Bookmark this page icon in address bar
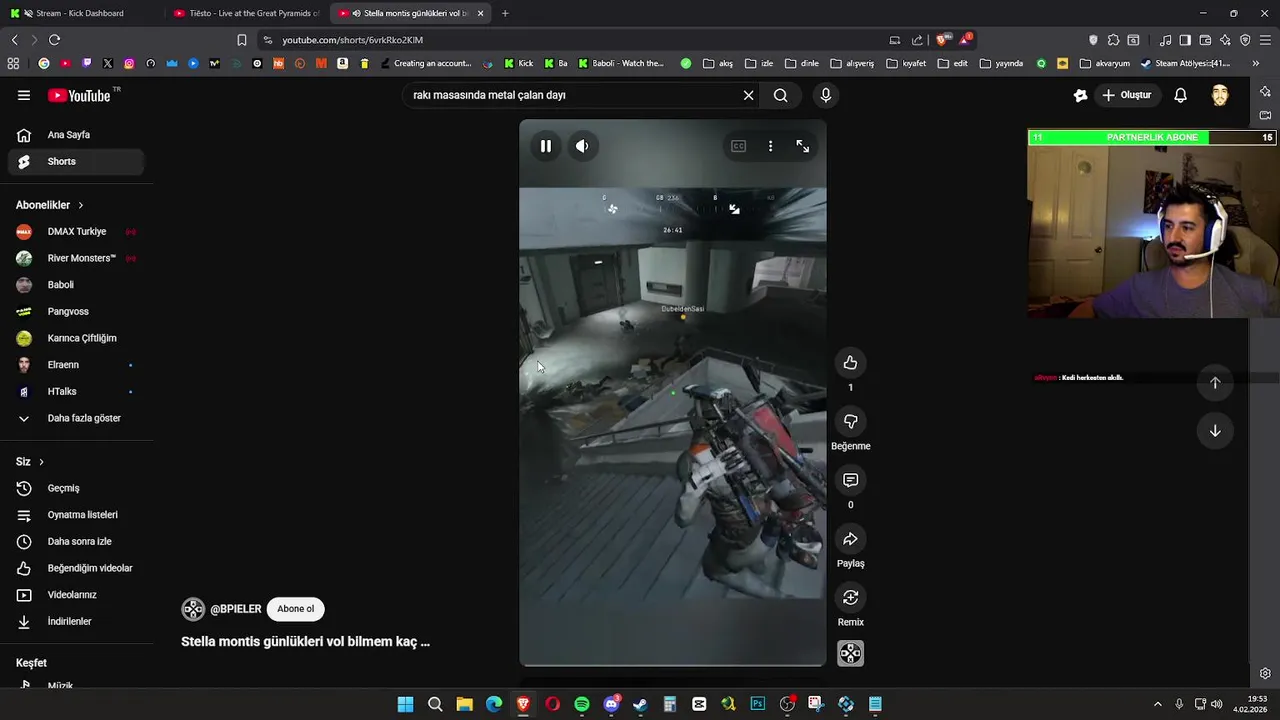Viewport: 1280px width, 720px height. tap(241, 40)
